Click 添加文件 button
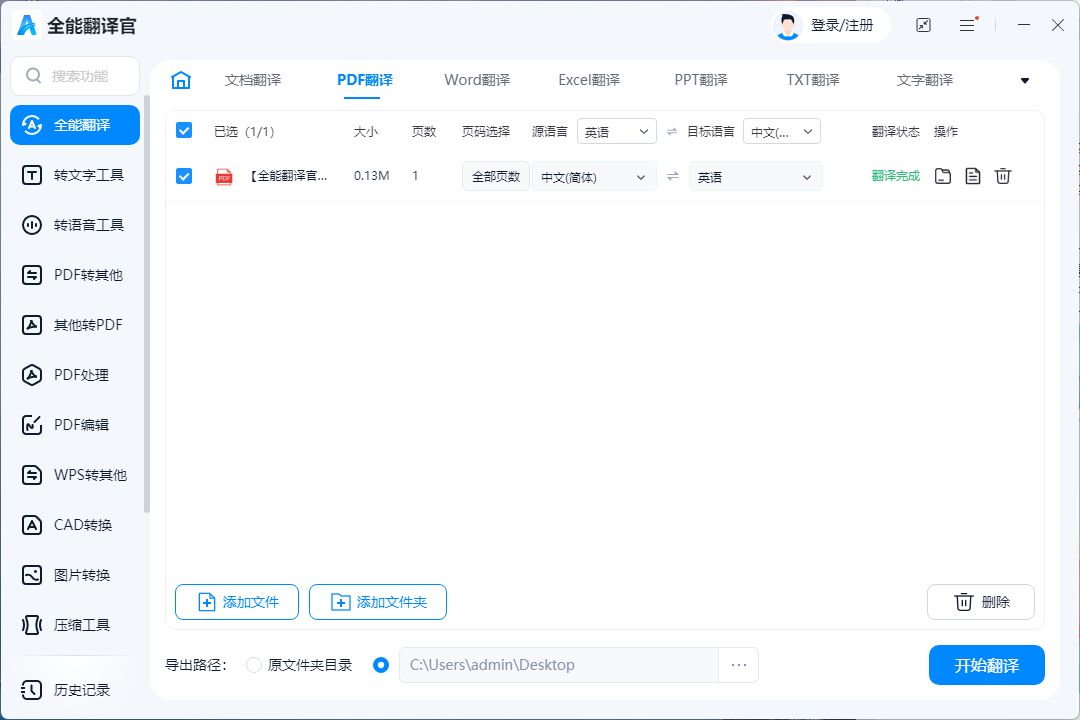The image size is (1080, 720). pos(237,602)
